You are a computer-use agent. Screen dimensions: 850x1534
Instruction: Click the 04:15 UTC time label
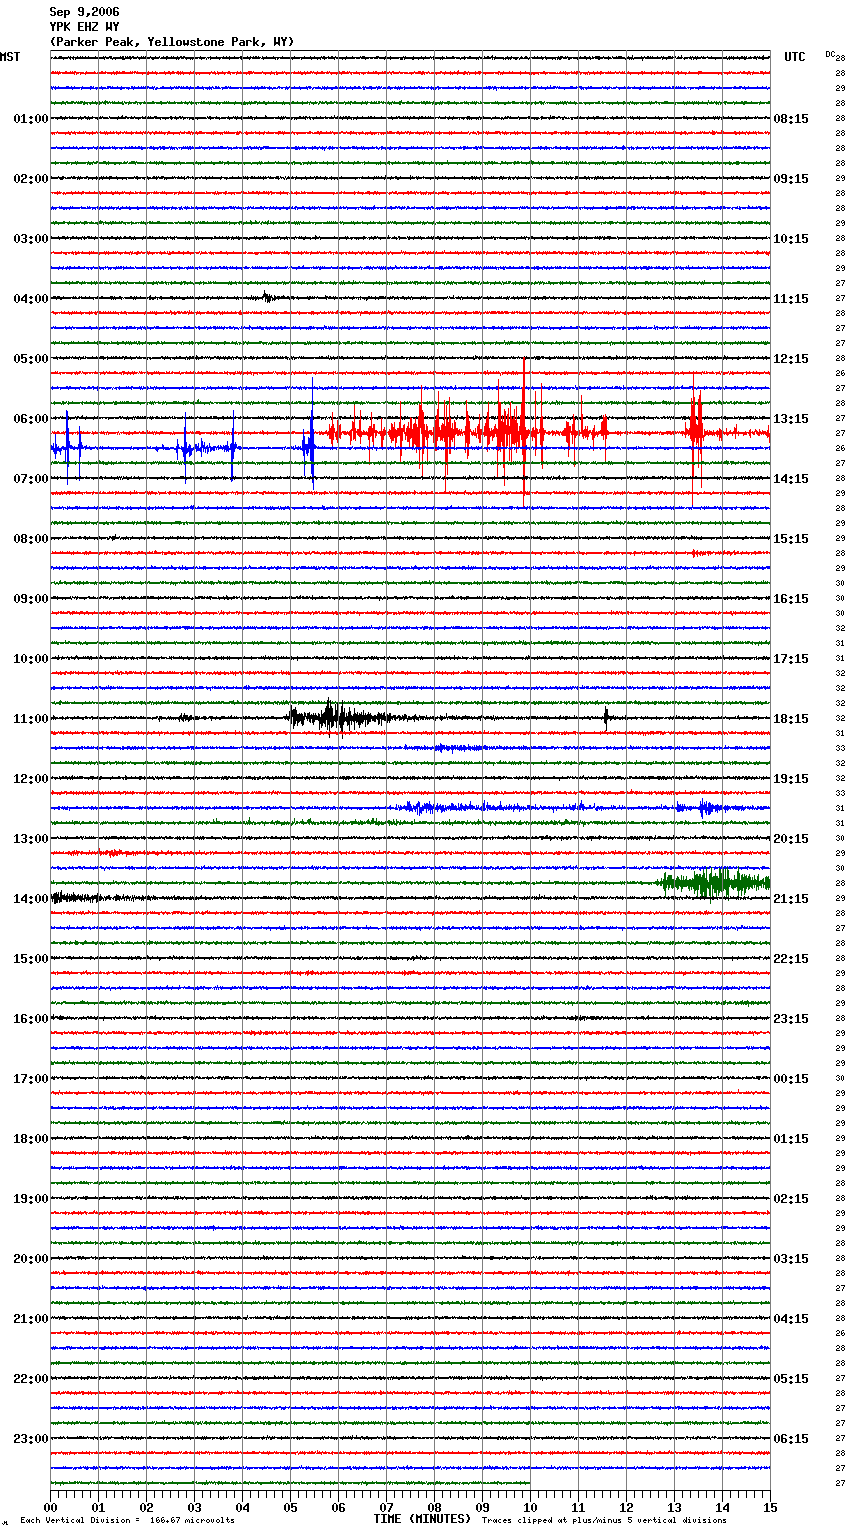[x=791, y=1319]
